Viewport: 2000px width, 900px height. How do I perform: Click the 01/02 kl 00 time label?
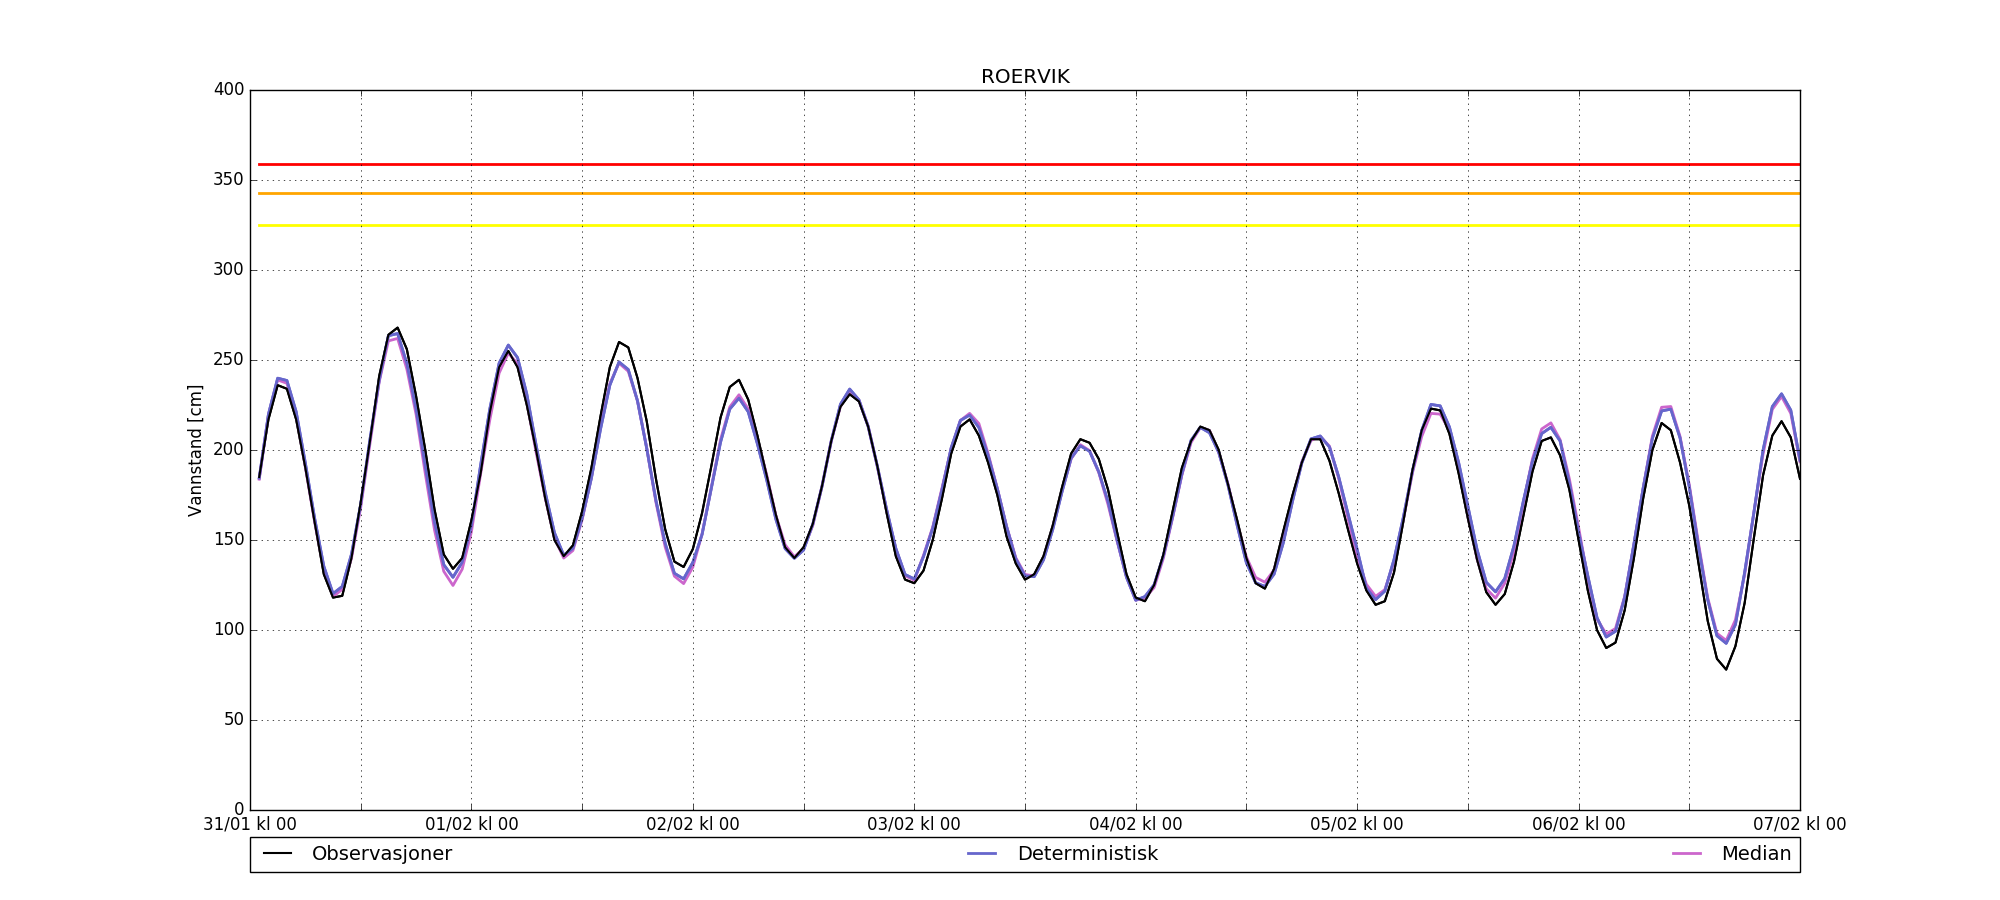pos(472,824)
